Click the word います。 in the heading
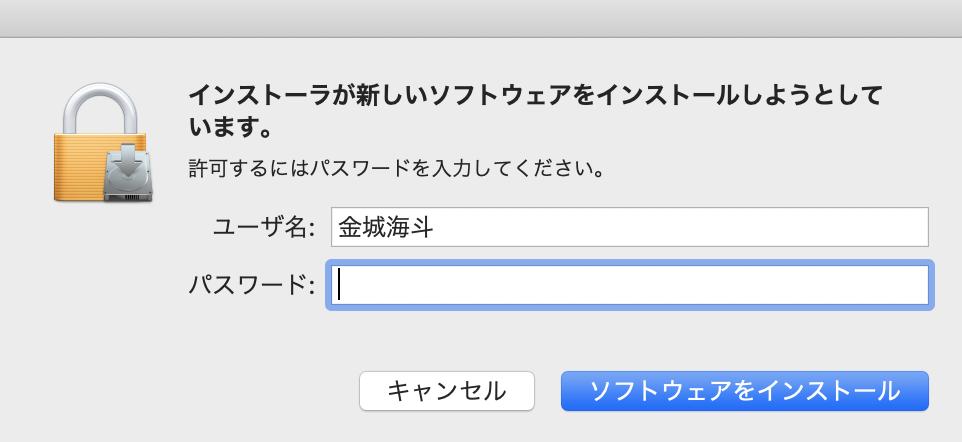This screenshot has width=962, height=442. click(x=231, y=129)
